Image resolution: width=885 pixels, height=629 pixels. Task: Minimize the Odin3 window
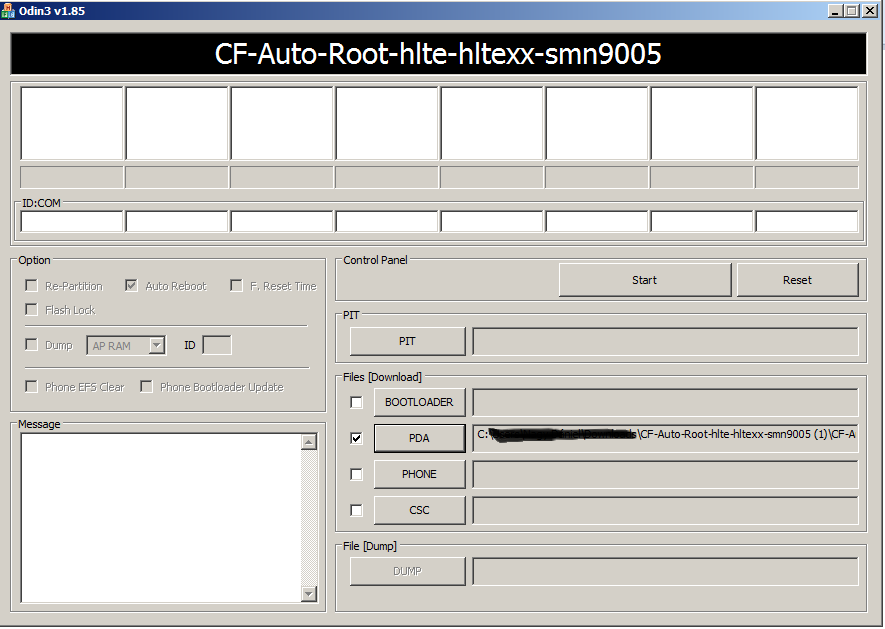pos(835,11)
